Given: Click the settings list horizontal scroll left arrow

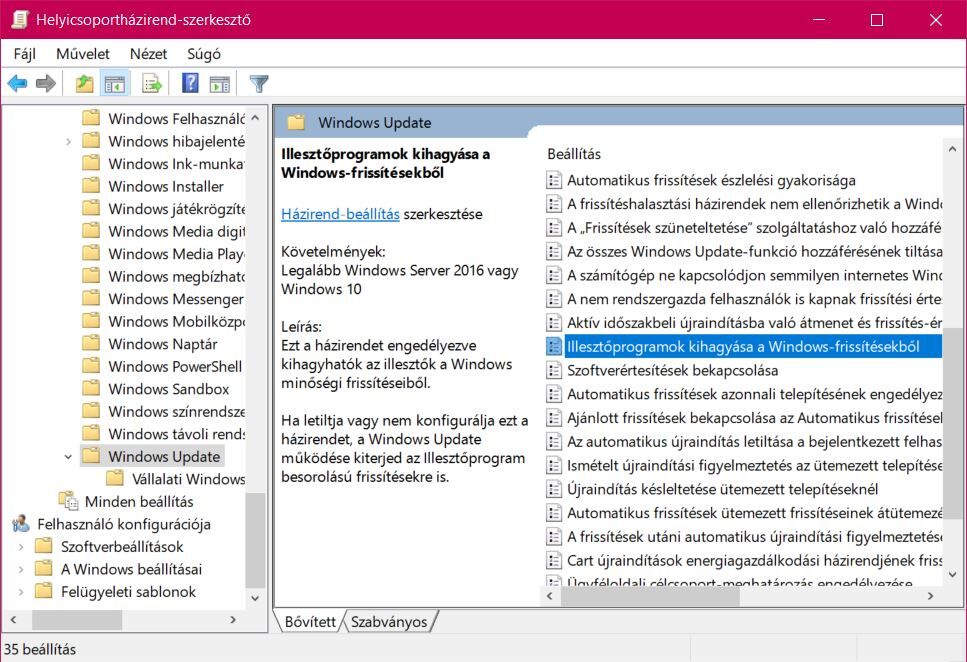Looking at the screenshot, I should point(550,596).
